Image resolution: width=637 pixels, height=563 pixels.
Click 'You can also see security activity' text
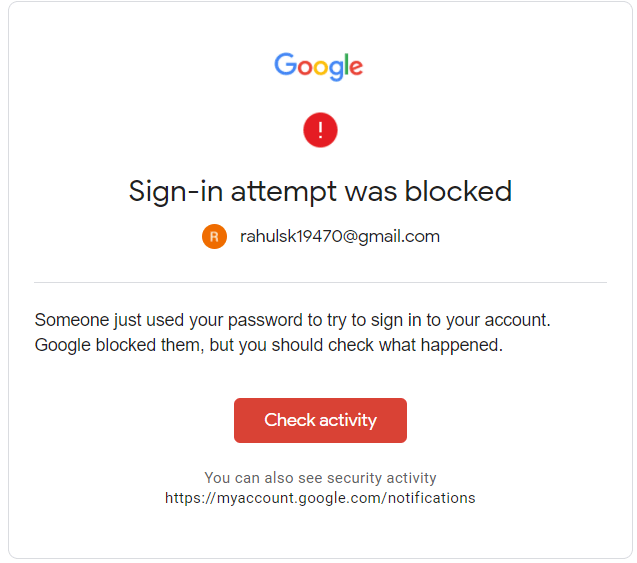tap(320, 478)
